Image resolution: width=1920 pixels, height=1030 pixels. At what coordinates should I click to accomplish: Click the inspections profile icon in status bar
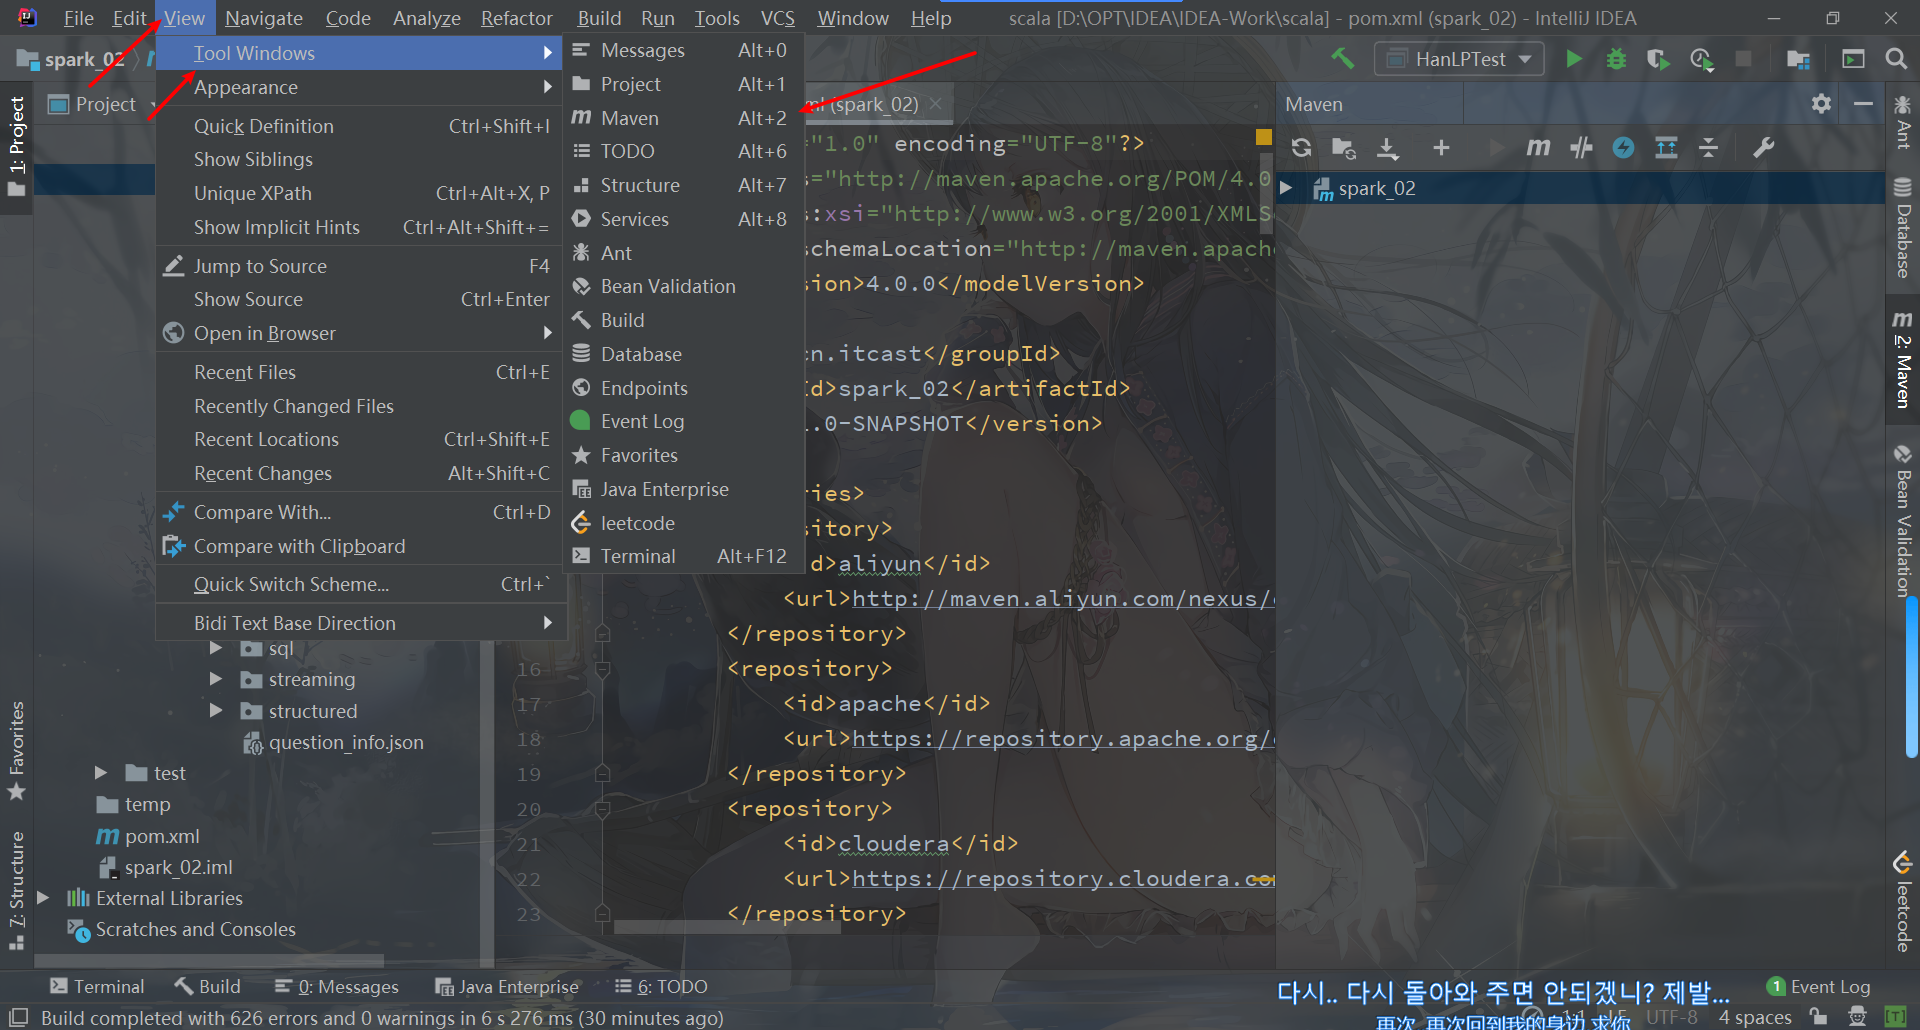coord(1857,1017)
